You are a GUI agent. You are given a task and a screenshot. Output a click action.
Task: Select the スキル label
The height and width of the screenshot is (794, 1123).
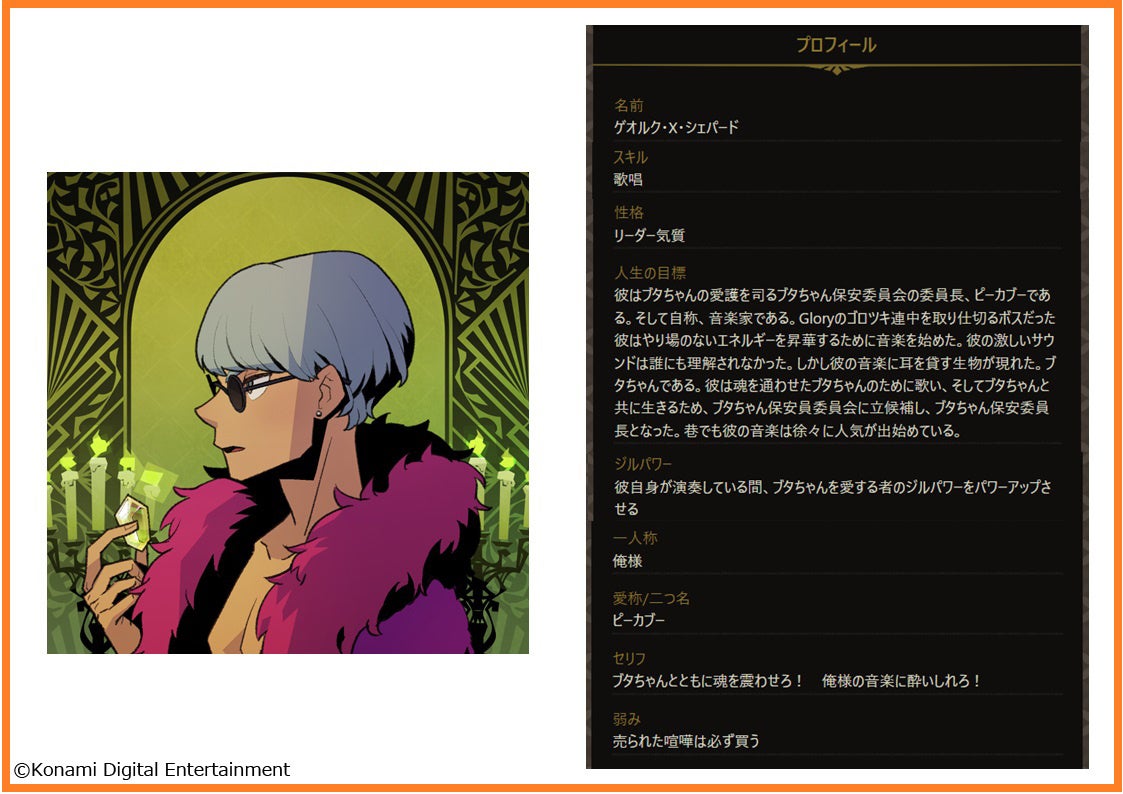pos(630,157)
